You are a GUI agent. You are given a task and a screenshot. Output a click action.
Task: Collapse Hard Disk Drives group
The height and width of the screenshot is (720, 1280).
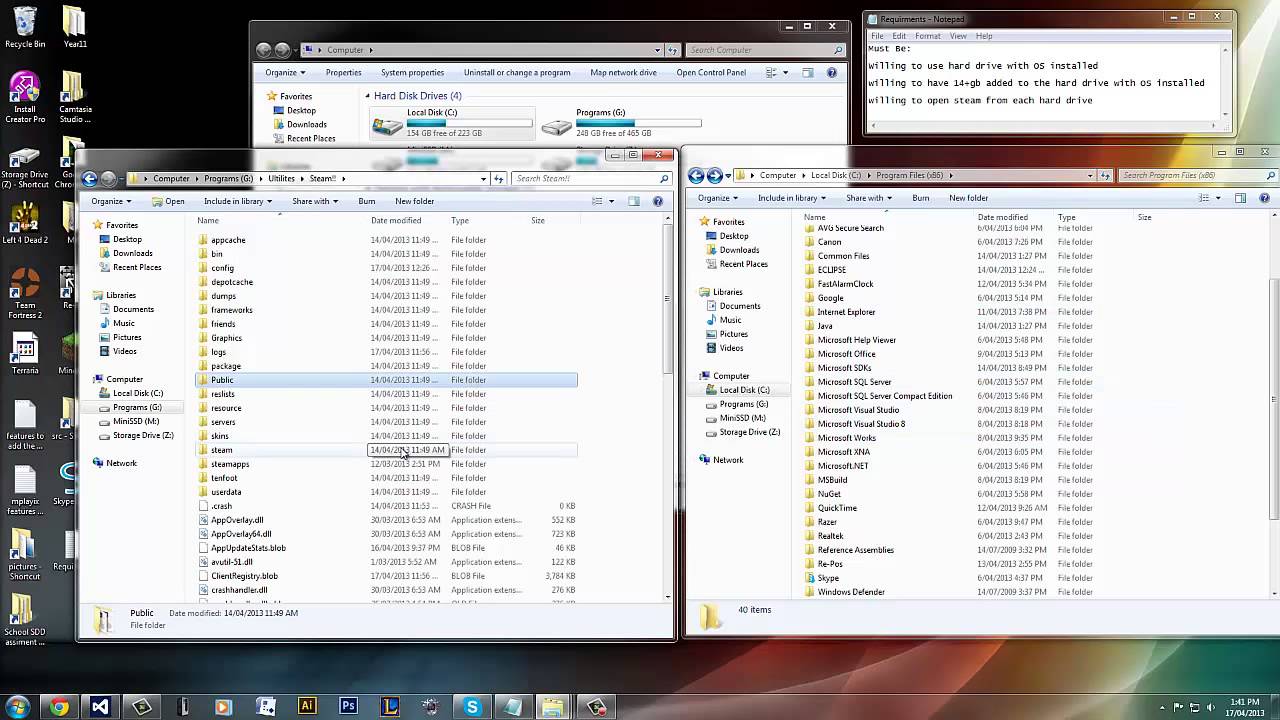(x=367, y=96)
